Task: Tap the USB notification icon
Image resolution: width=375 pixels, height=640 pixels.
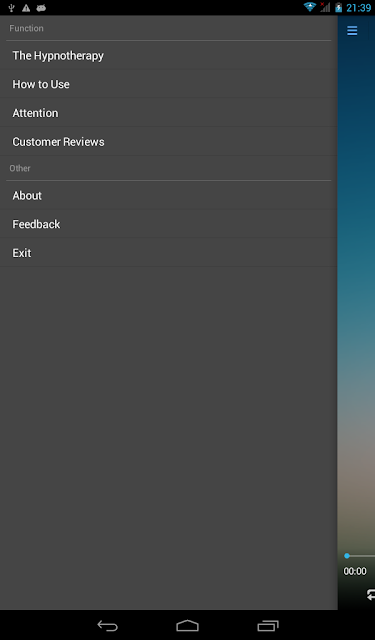Action: (11, 8)
